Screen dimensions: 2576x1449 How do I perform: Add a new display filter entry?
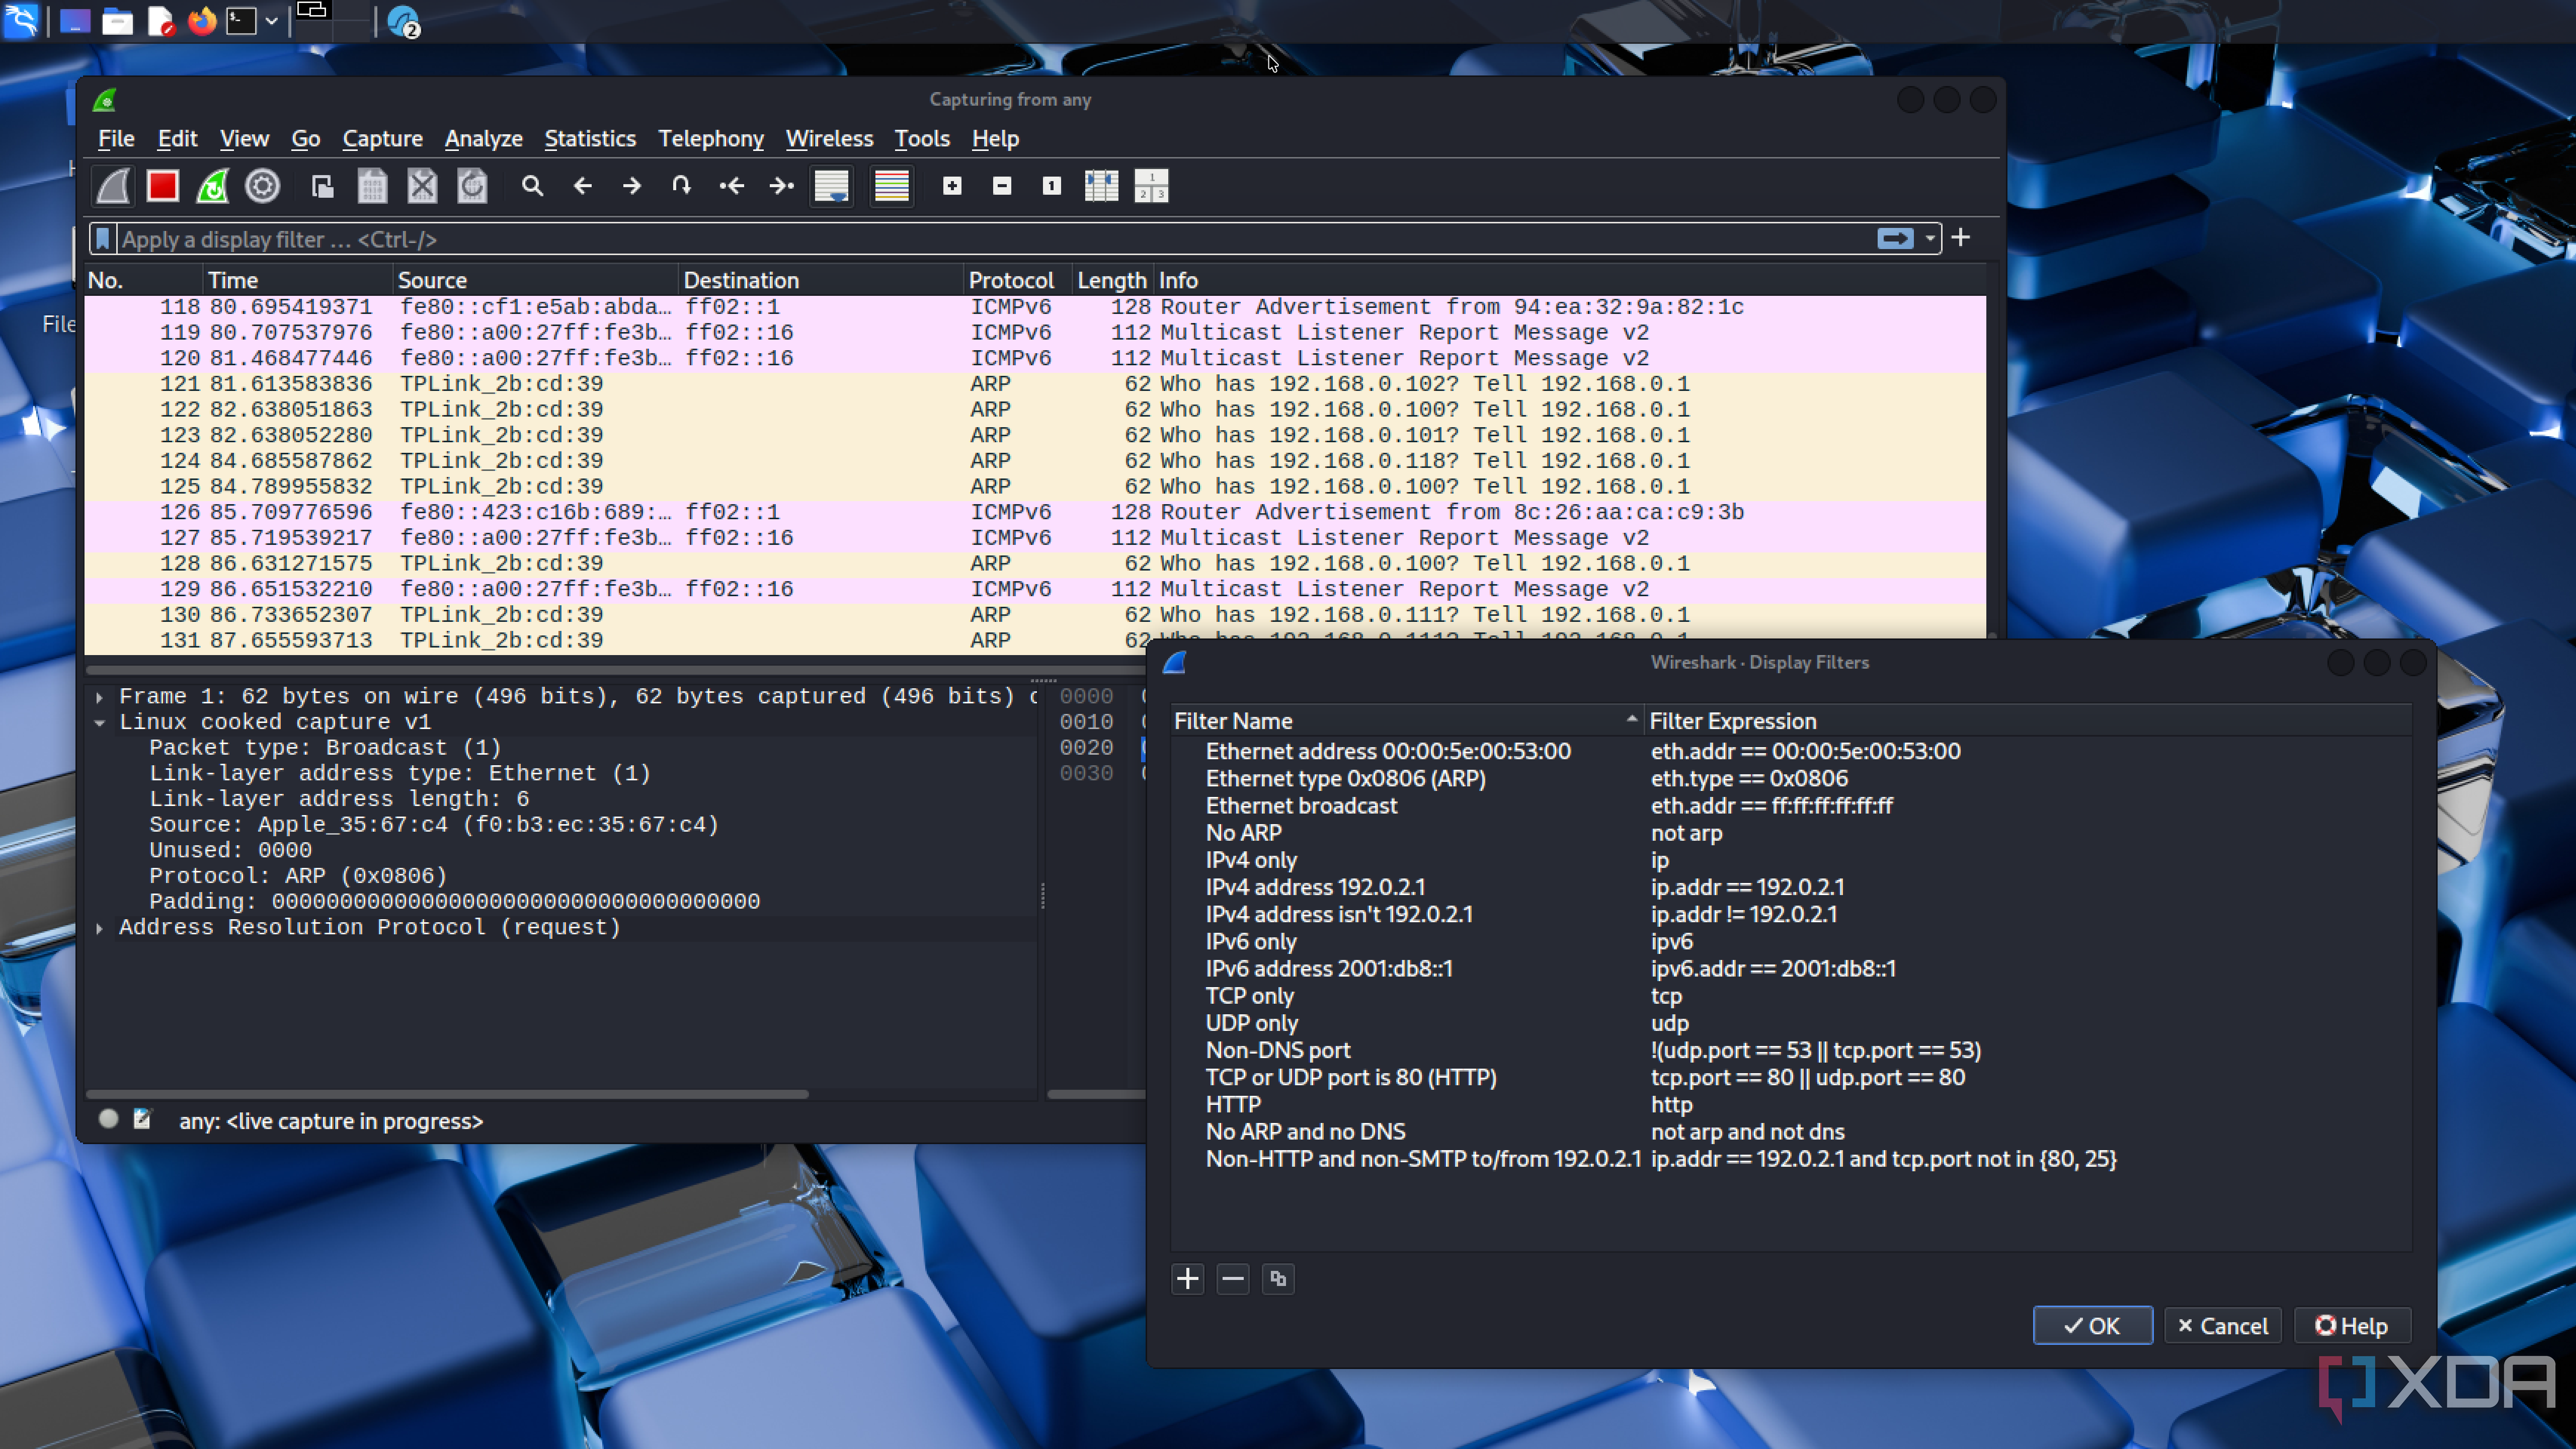click(1188, 1279)
